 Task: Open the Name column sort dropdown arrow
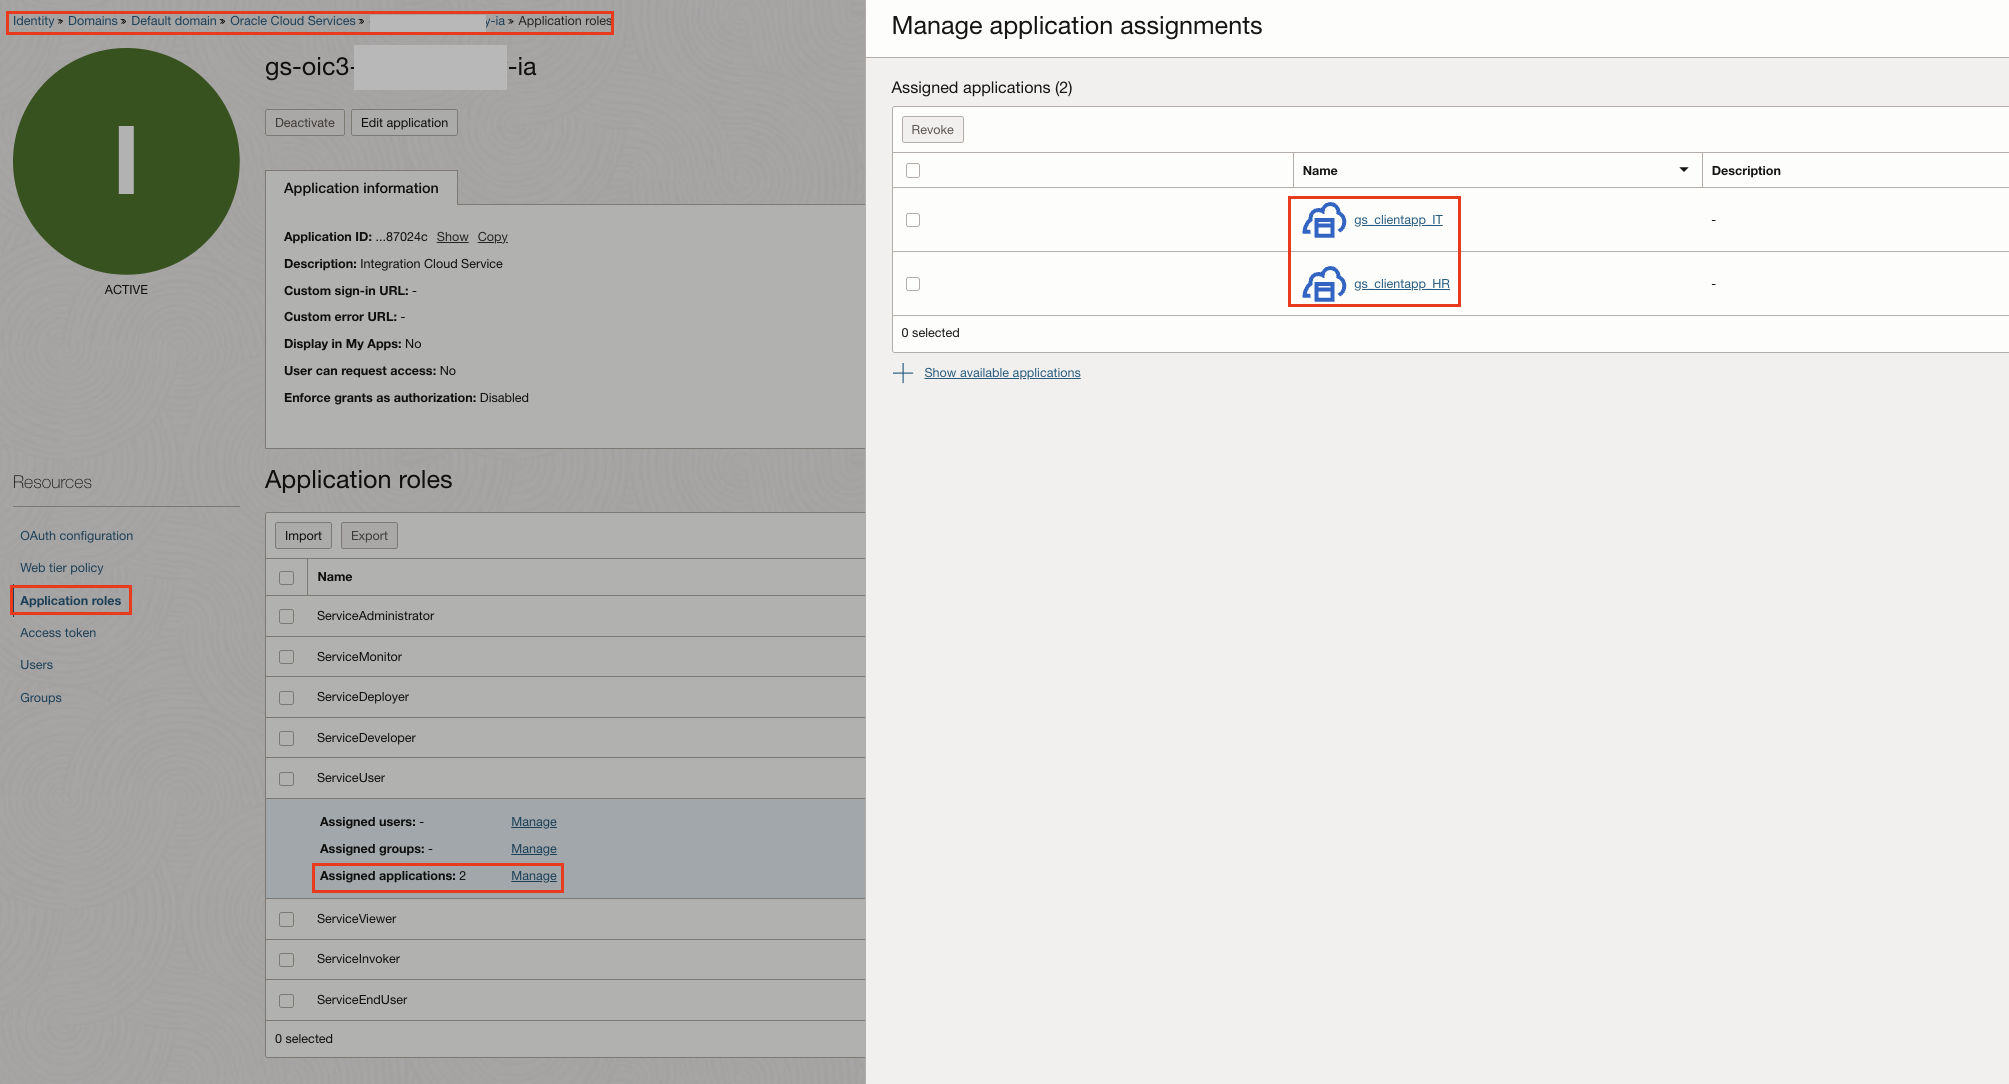pyautogui.click(x=1683, y=170)
